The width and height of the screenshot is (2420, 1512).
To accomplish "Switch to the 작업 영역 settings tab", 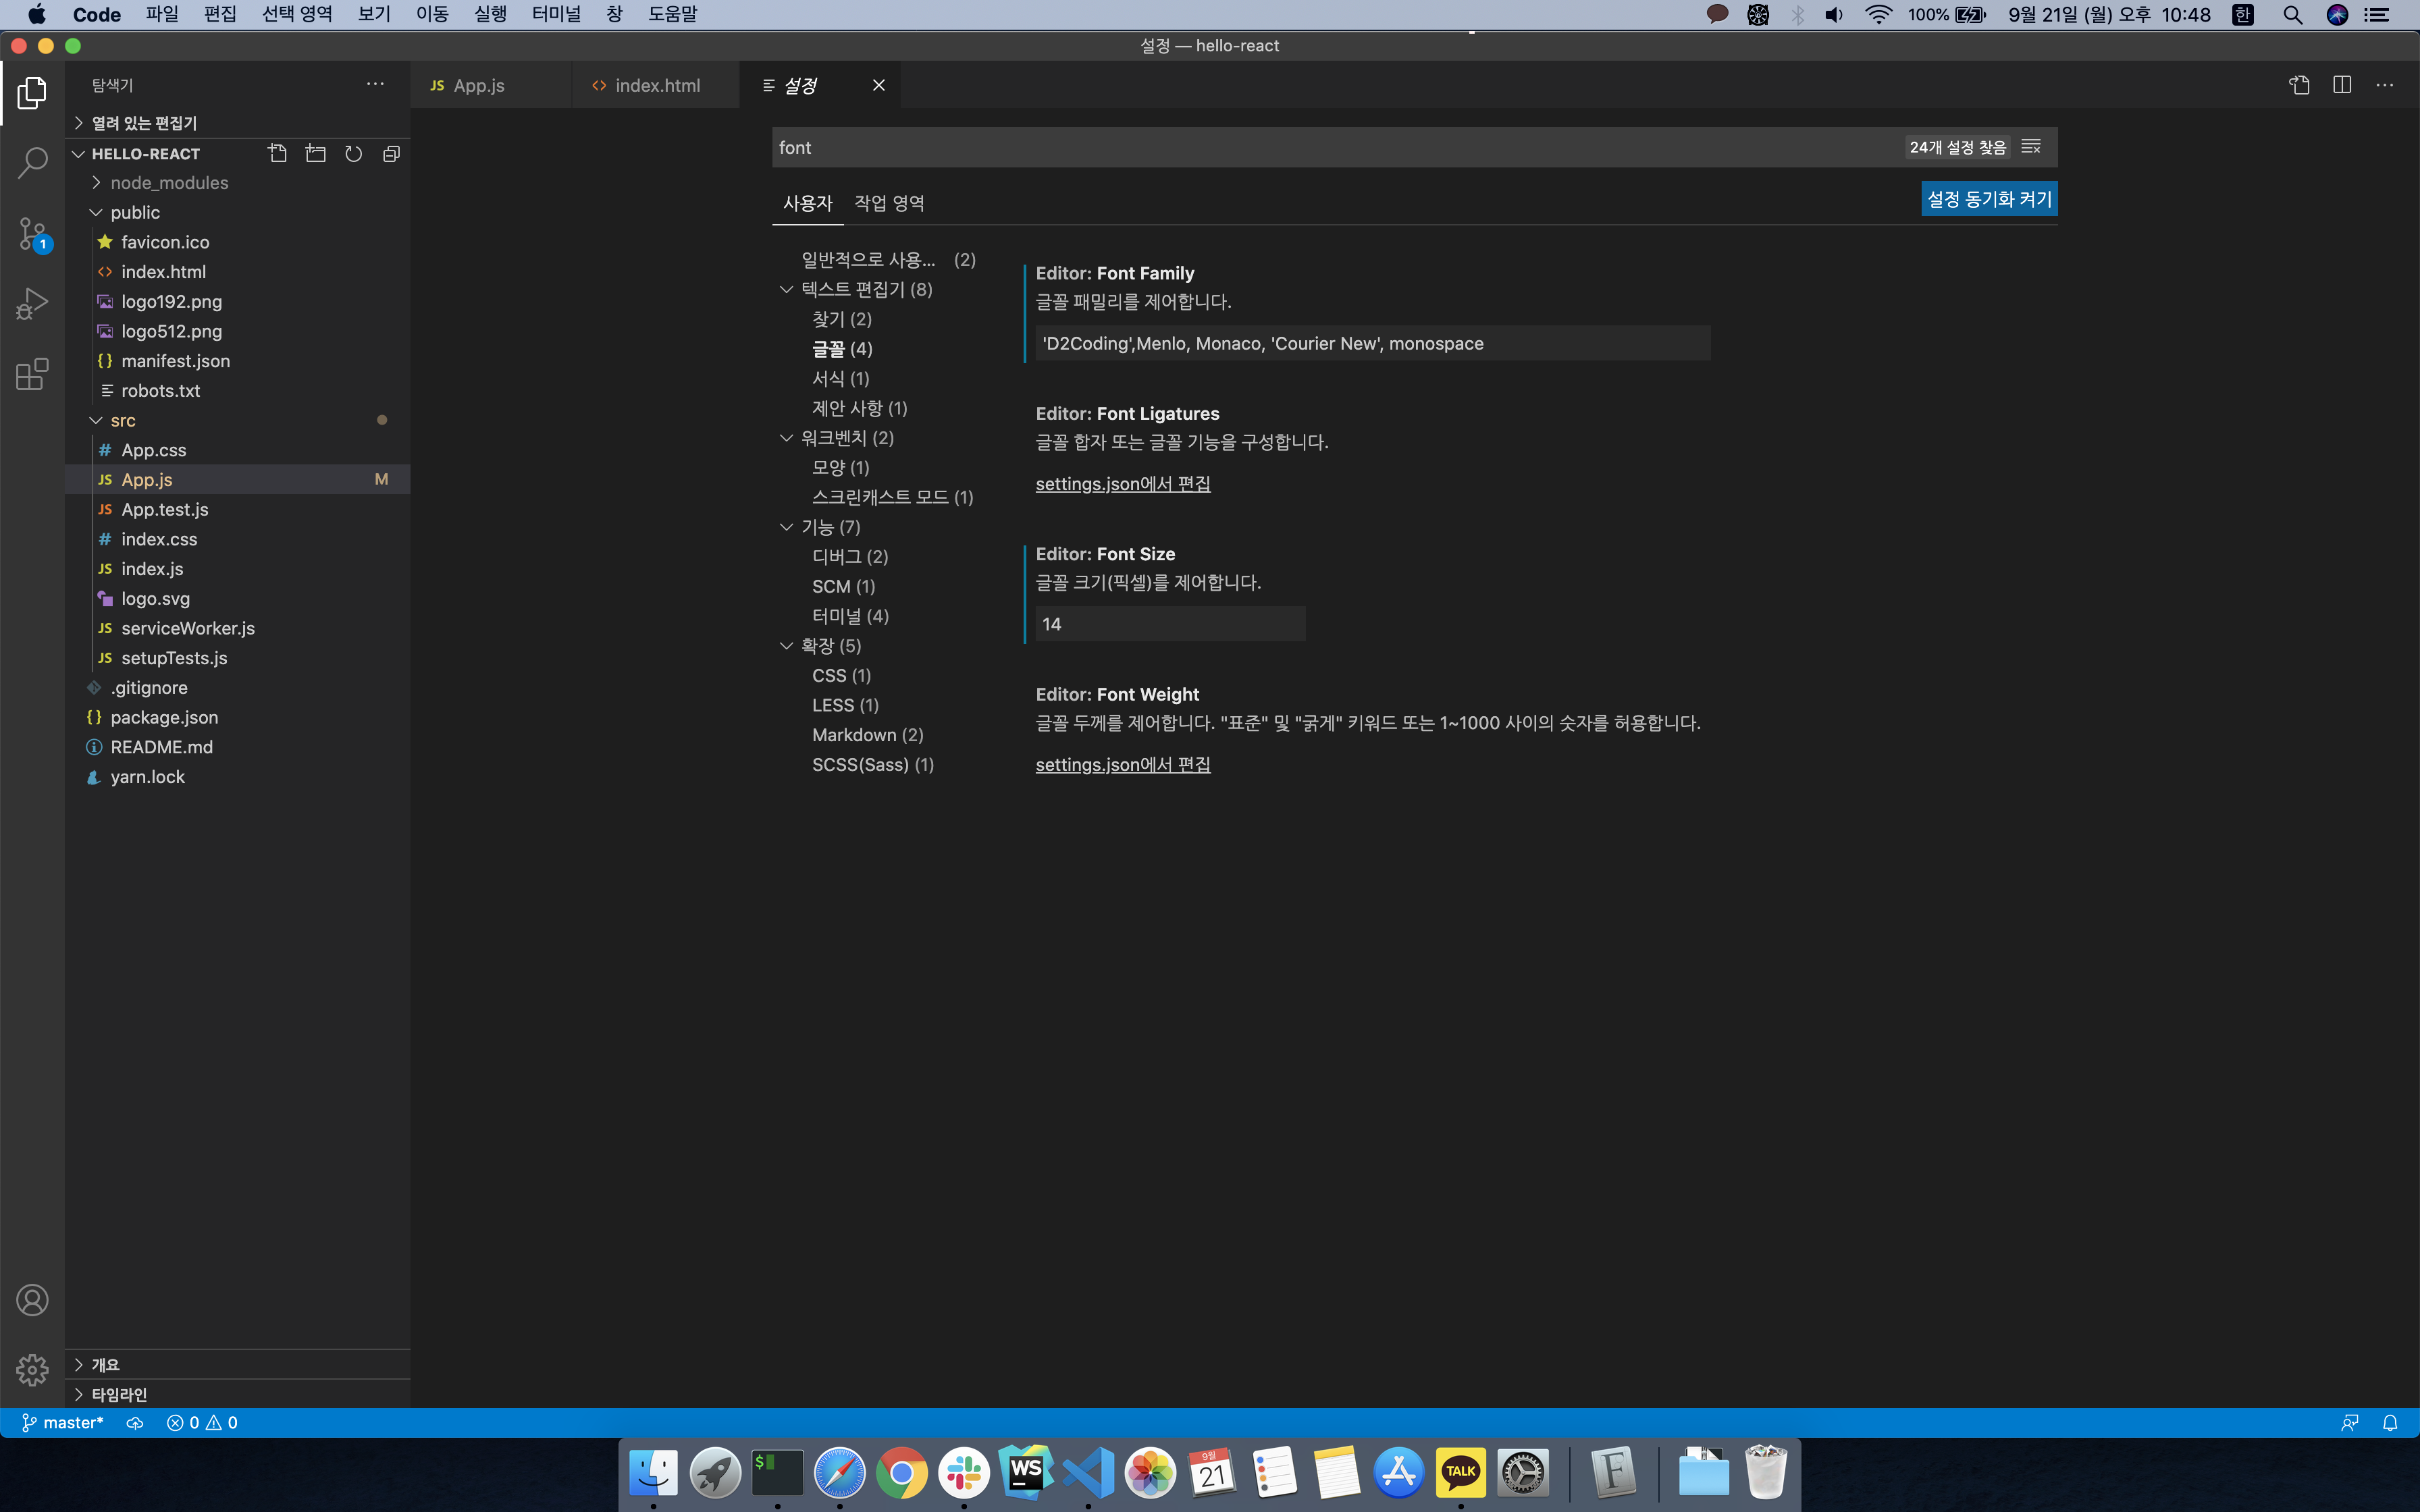I will 888,203.
